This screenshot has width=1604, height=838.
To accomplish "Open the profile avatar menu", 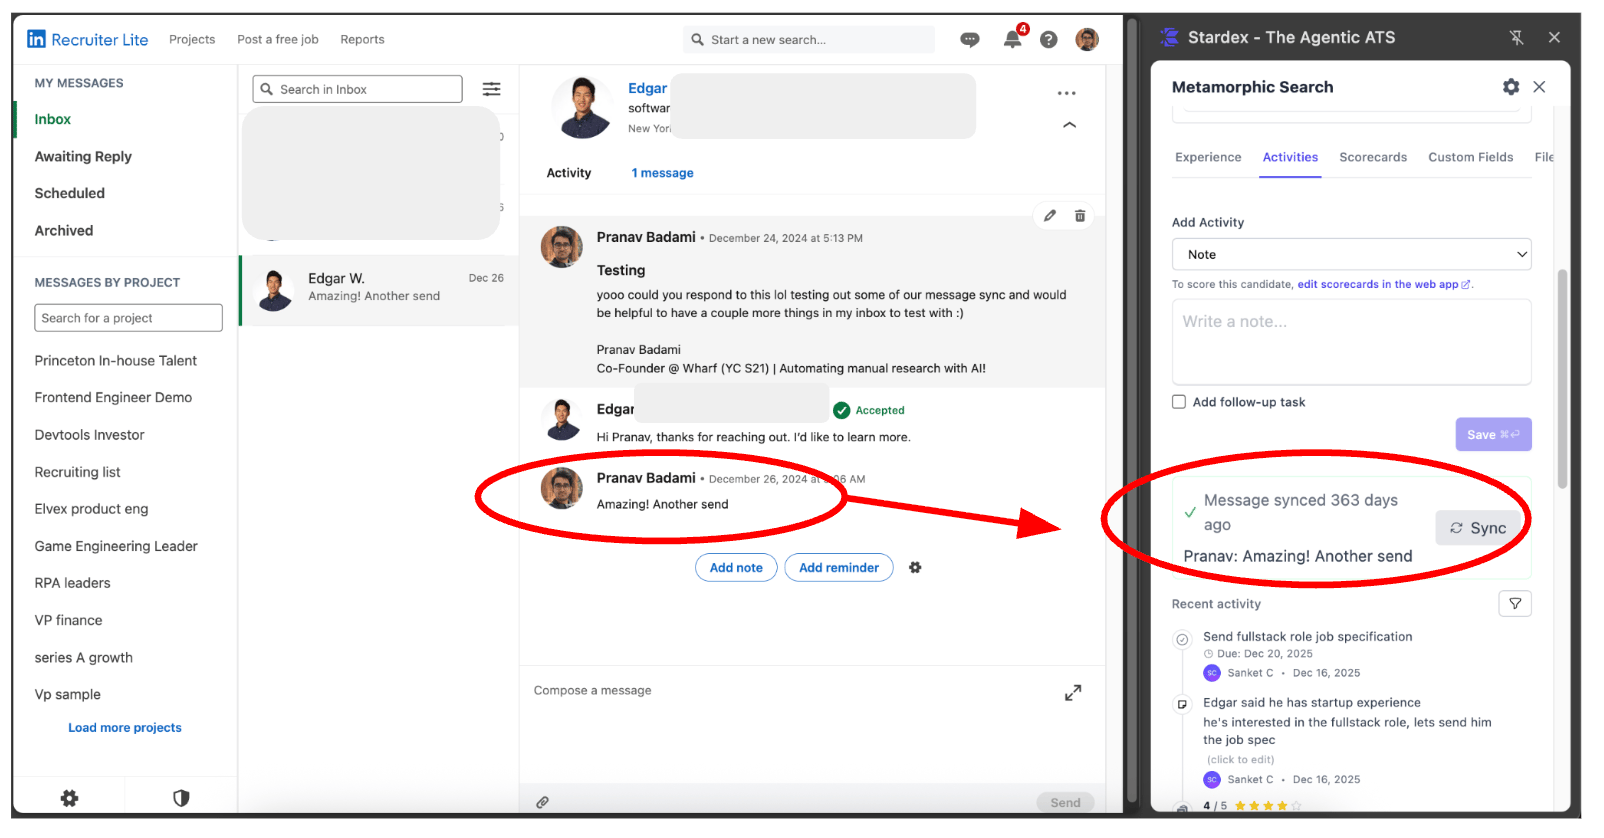I will (x=1087, y=40).
